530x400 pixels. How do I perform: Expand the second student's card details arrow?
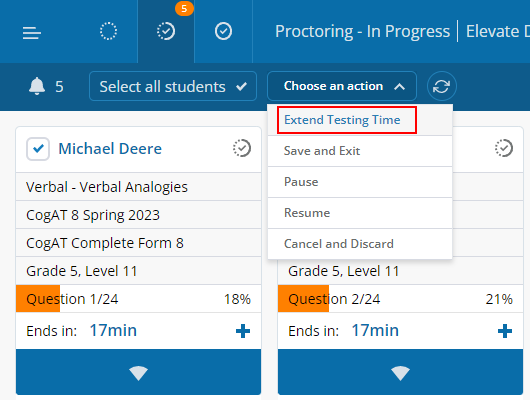click(x=400, y=372)
